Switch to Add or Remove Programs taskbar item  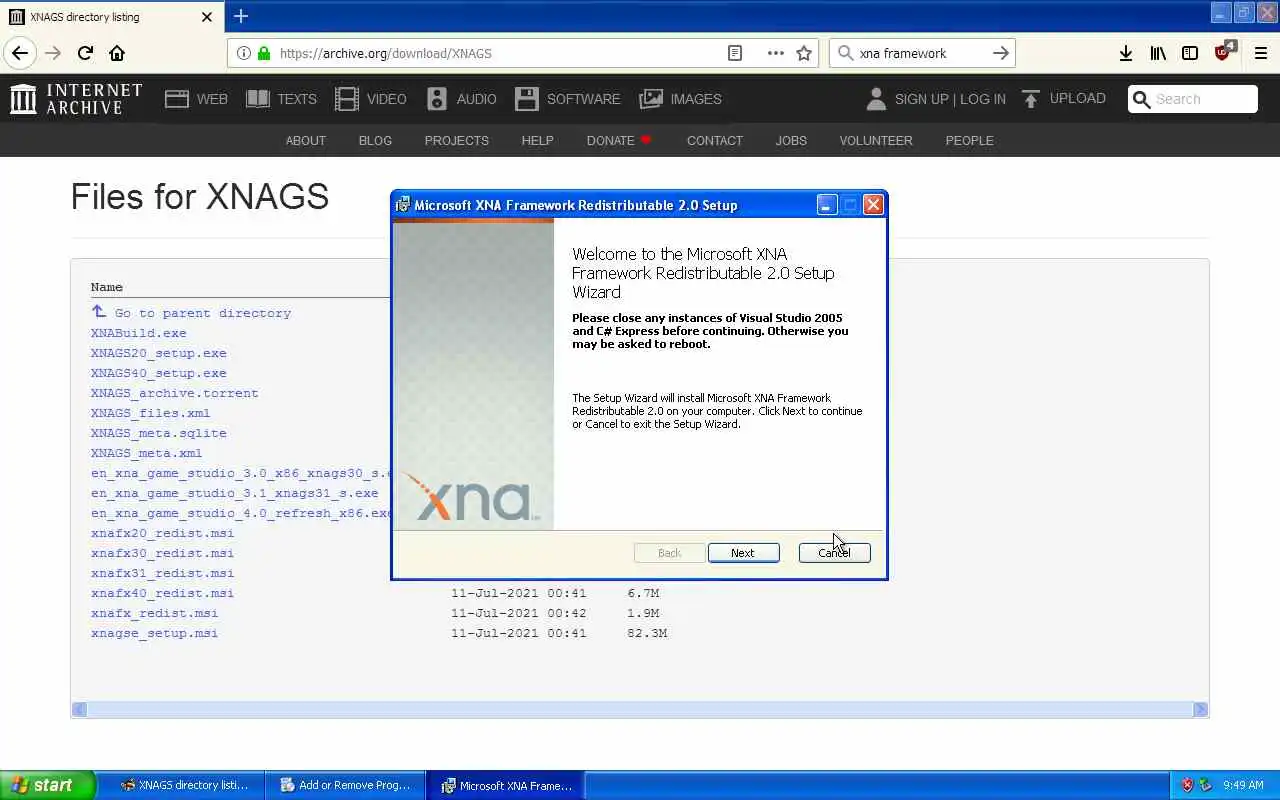click(345, 785)
